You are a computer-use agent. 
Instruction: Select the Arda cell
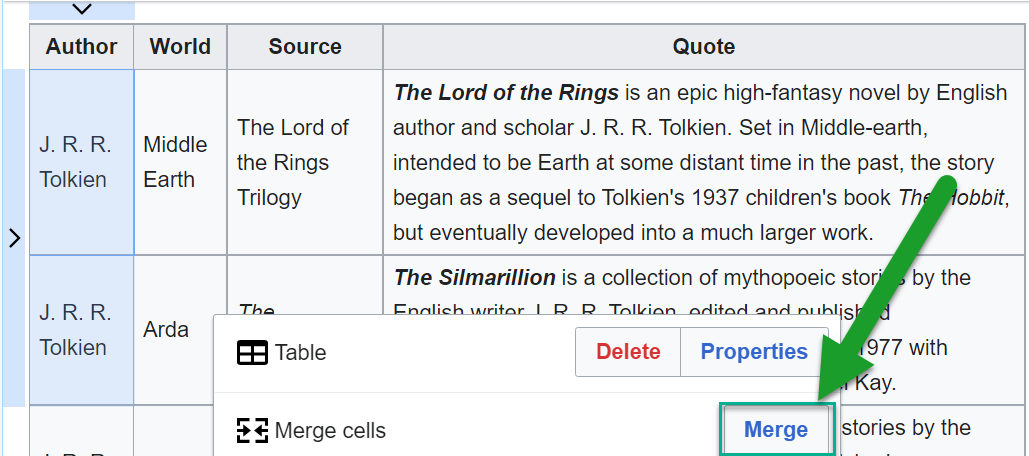pyautogui.click(x=165, y=329)
